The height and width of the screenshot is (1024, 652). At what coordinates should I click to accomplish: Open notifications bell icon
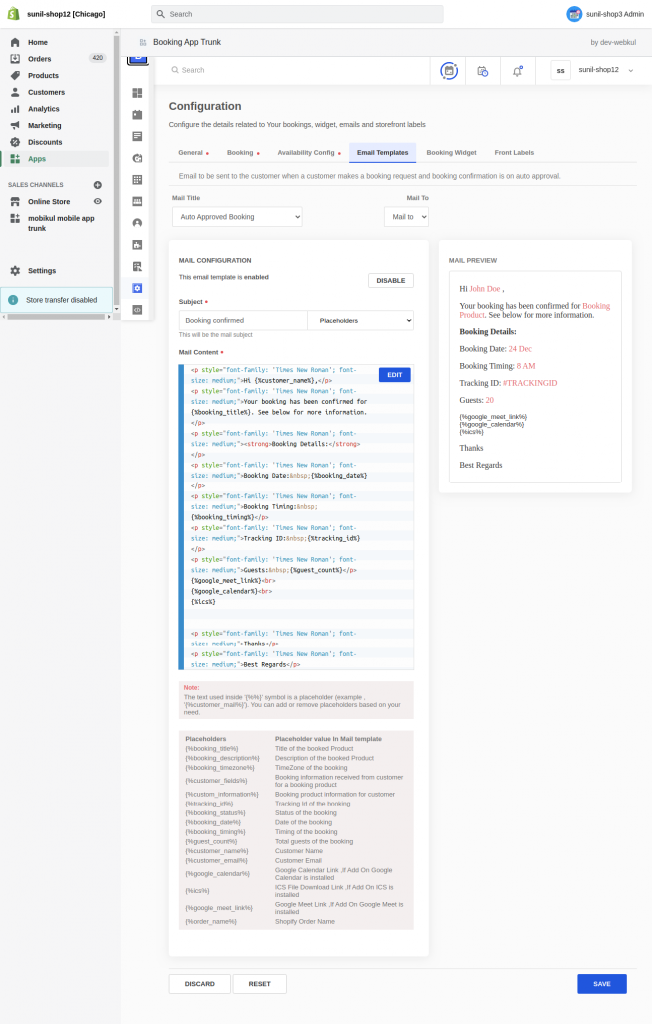click(517, 71)
